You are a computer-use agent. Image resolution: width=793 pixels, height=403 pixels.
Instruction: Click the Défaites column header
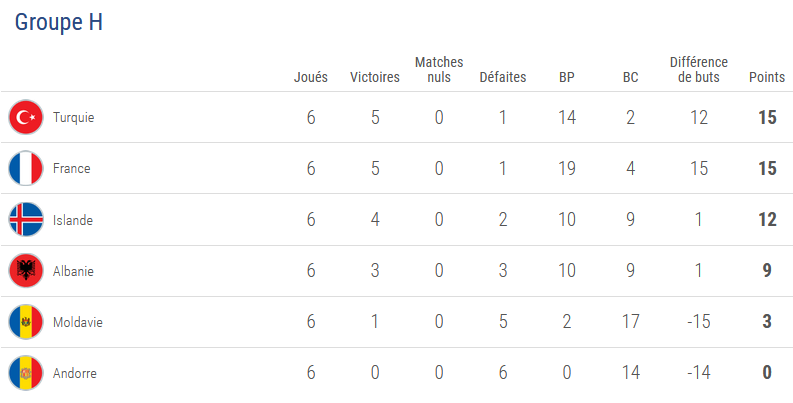click(503, 77)
